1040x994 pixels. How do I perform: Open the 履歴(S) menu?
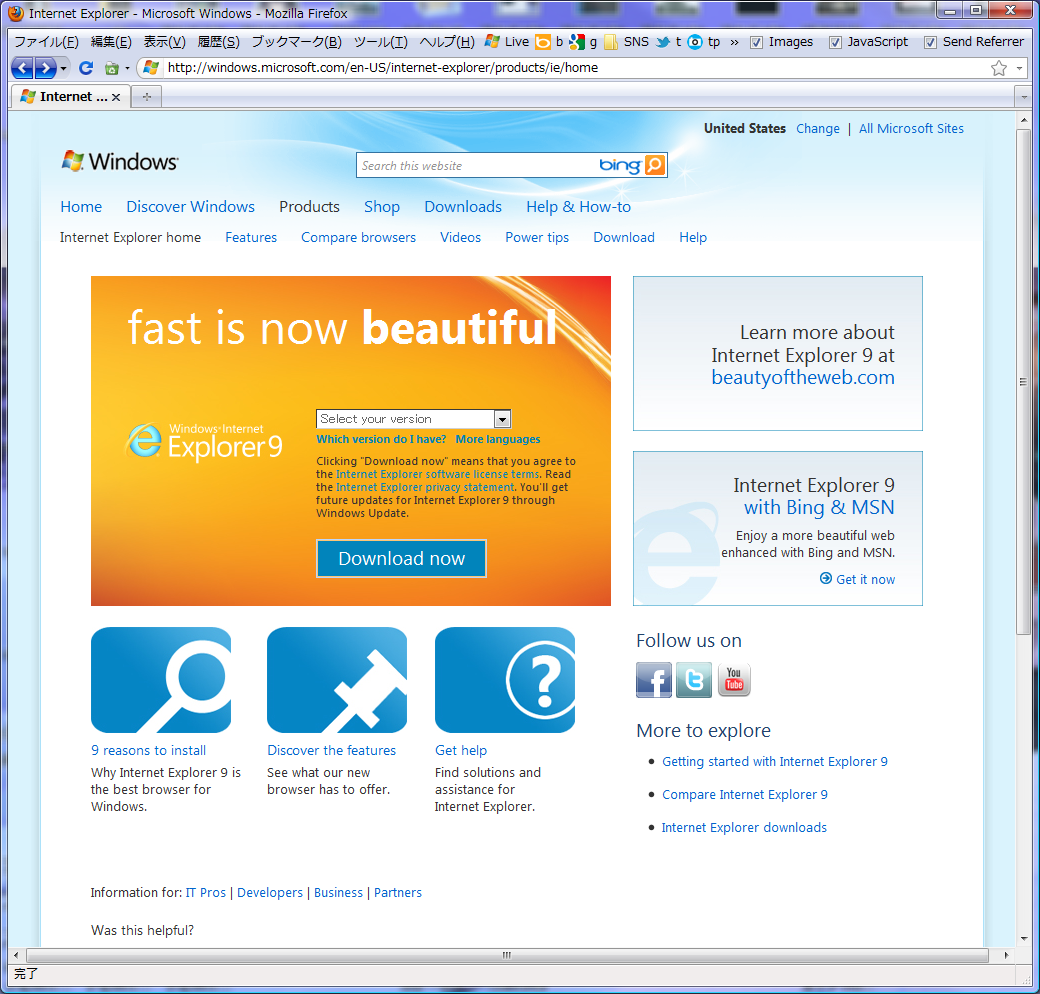[218, 42]
